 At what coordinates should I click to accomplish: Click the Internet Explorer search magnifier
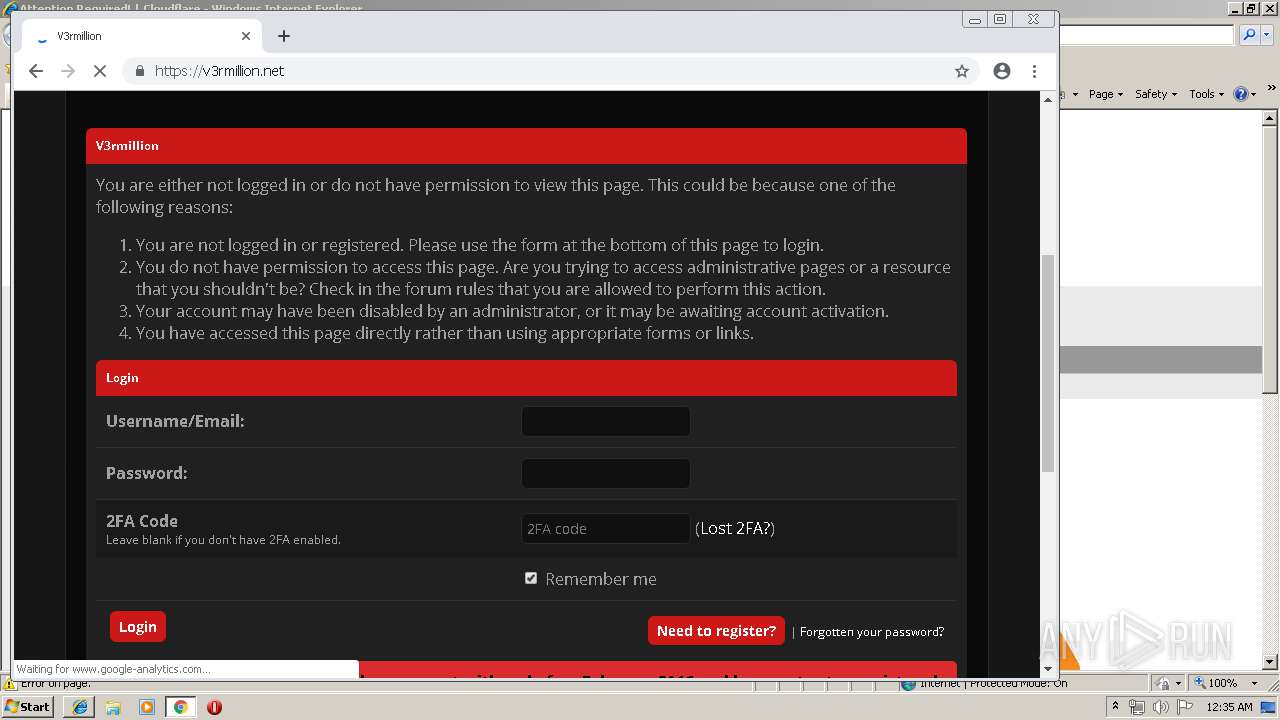pos(1249,35)
